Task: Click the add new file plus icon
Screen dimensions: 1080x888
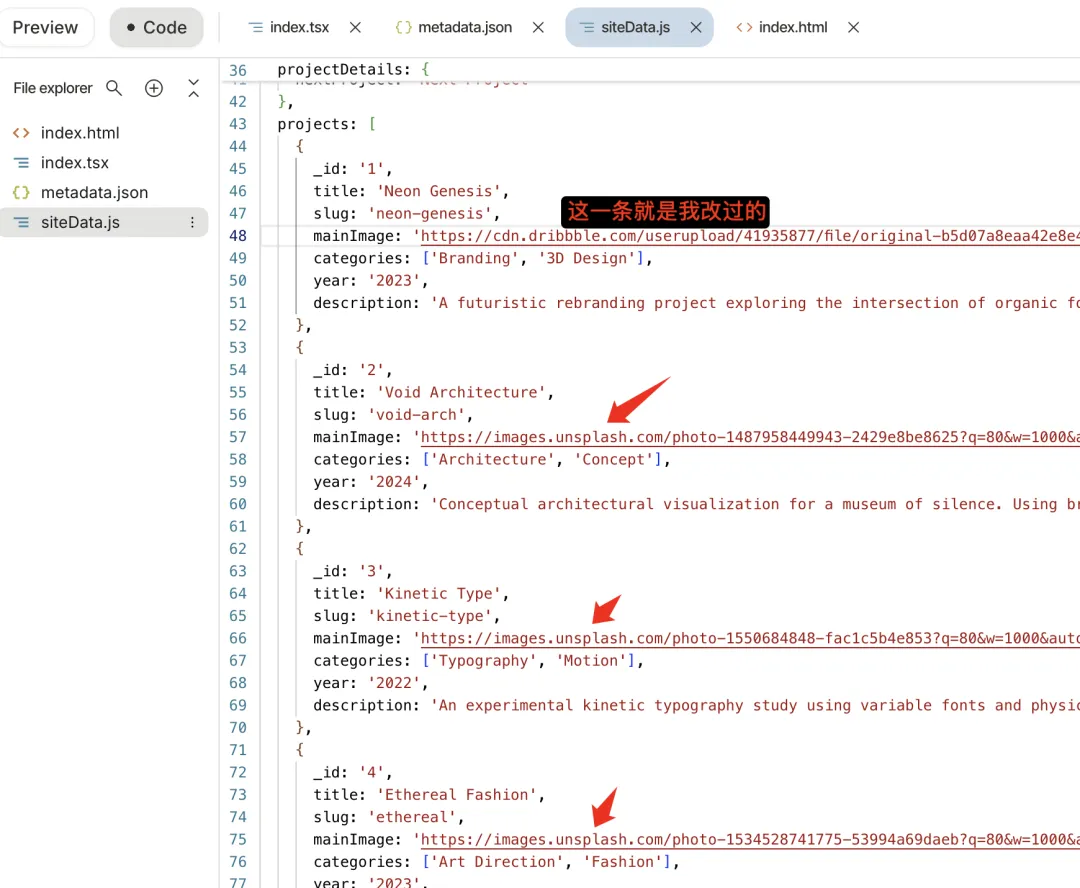Action: click(154, 88)
